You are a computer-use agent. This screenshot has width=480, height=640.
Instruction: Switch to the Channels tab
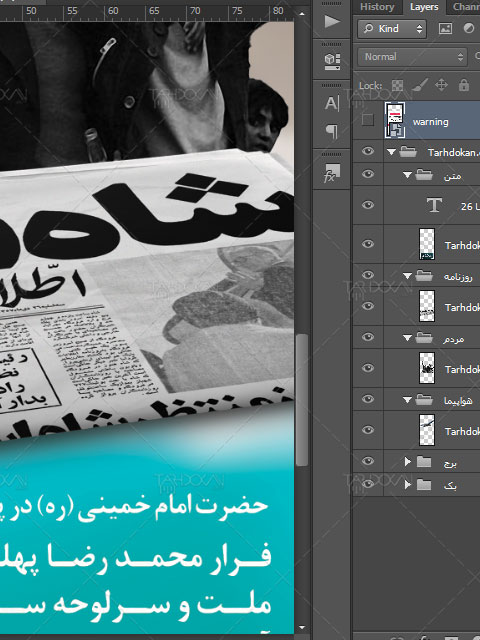pyautogui.click(x=466, y=7)
